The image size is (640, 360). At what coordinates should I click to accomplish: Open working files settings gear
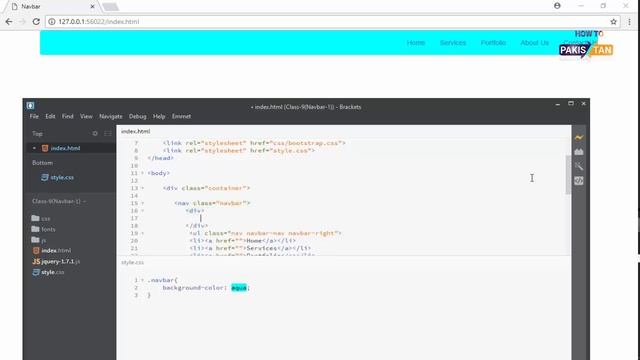(95, 133)
